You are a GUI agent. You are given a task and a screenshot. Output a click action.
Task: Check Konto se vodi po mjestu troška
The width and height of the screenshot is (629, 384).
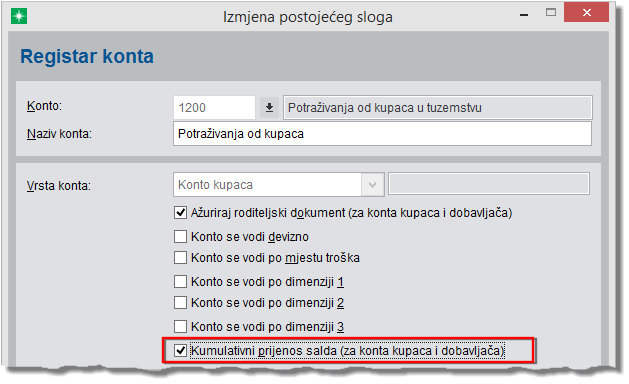coord(181,258)
